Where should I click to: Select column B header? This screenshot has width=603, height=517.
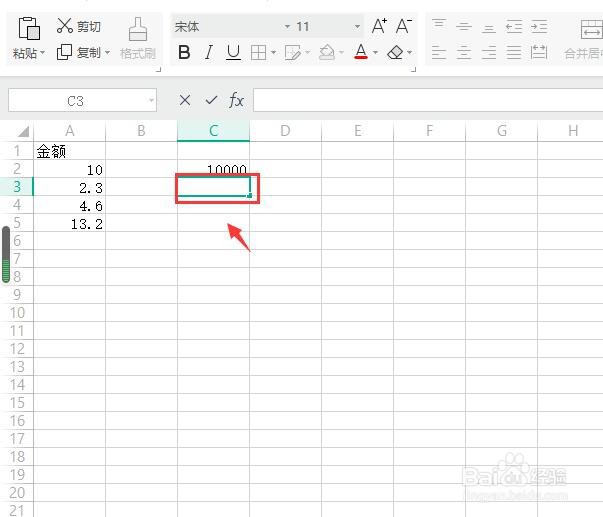point(142,131)
